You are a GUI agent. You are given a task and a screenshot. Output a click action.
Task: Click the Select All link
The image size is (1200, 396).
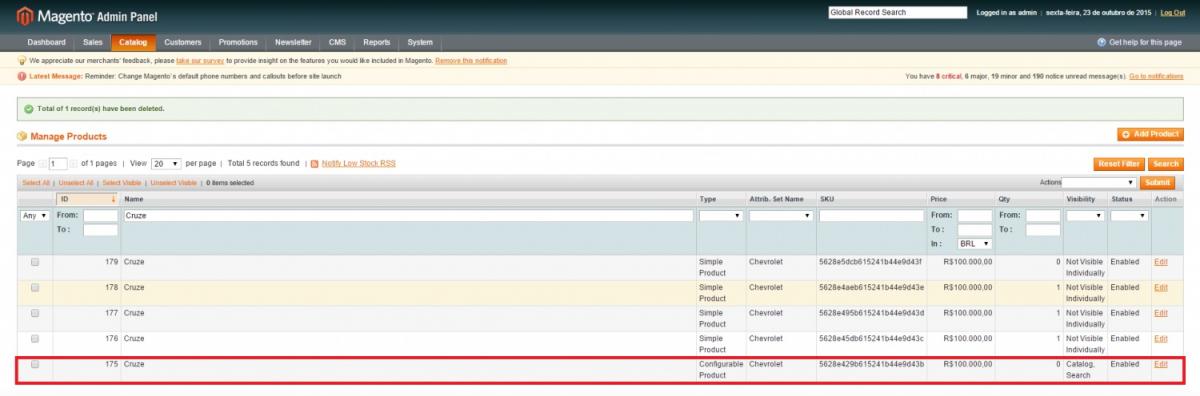click(36, 183)
